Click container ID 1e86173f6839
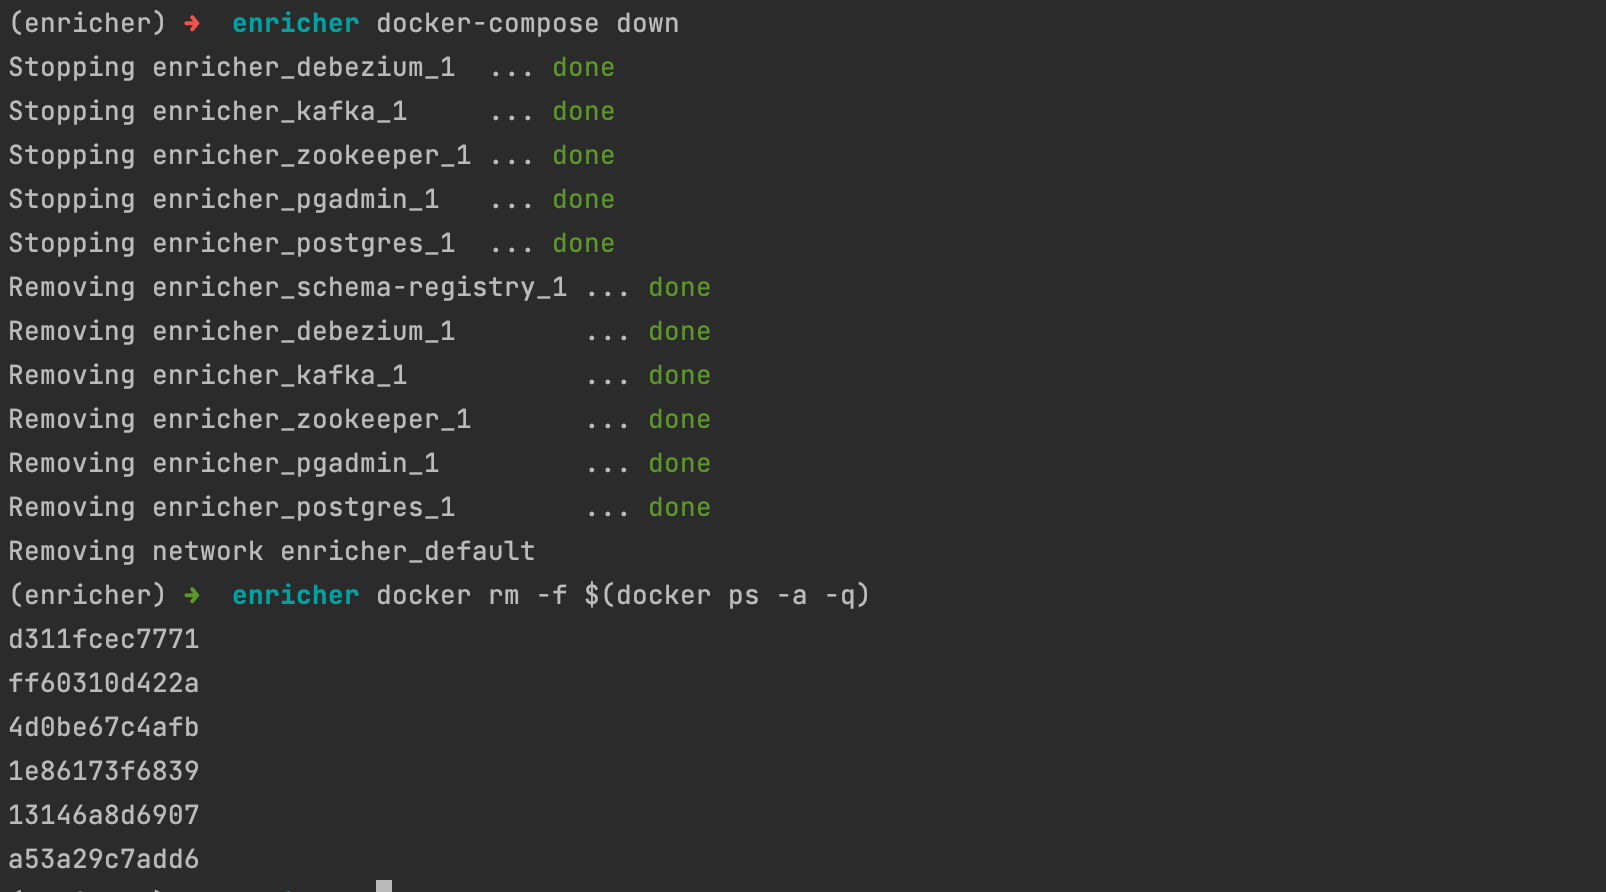 pyautogui.click(x=104, y=771)
